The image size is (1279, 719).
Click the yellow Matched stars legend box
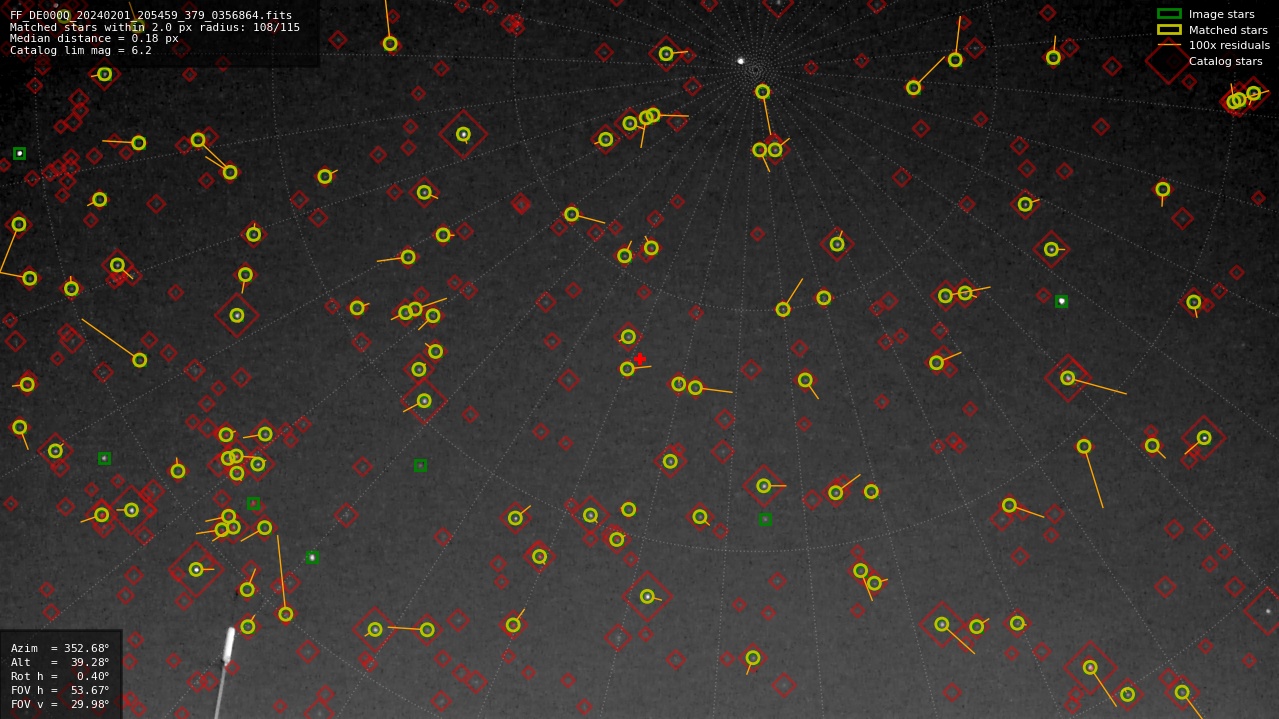pos(1169,30)
